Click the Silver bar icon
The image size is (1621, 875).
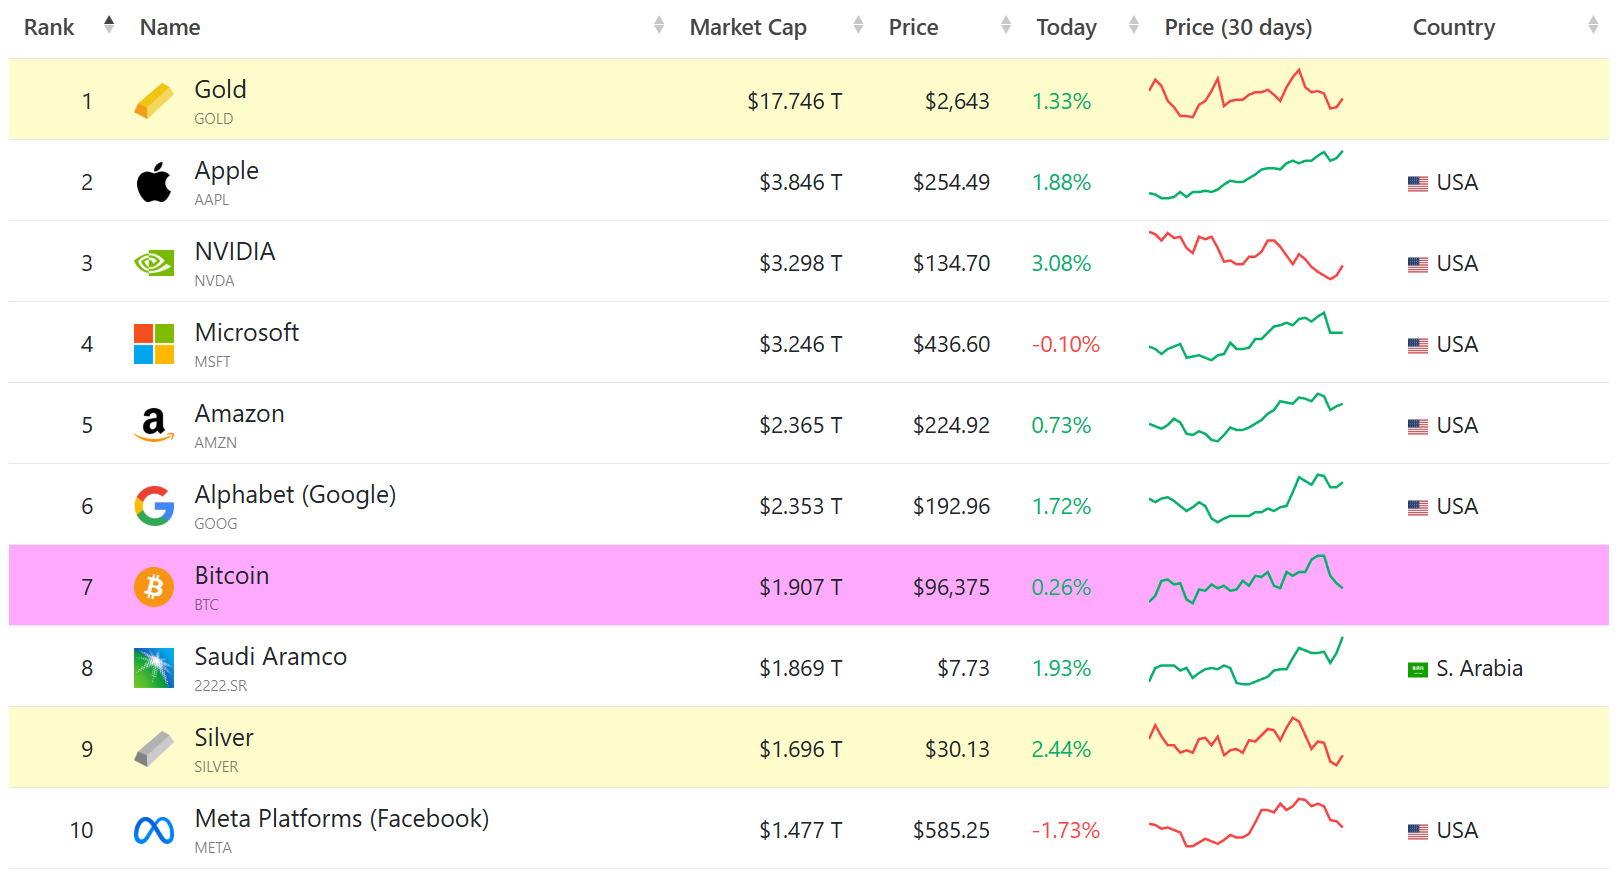154,749
